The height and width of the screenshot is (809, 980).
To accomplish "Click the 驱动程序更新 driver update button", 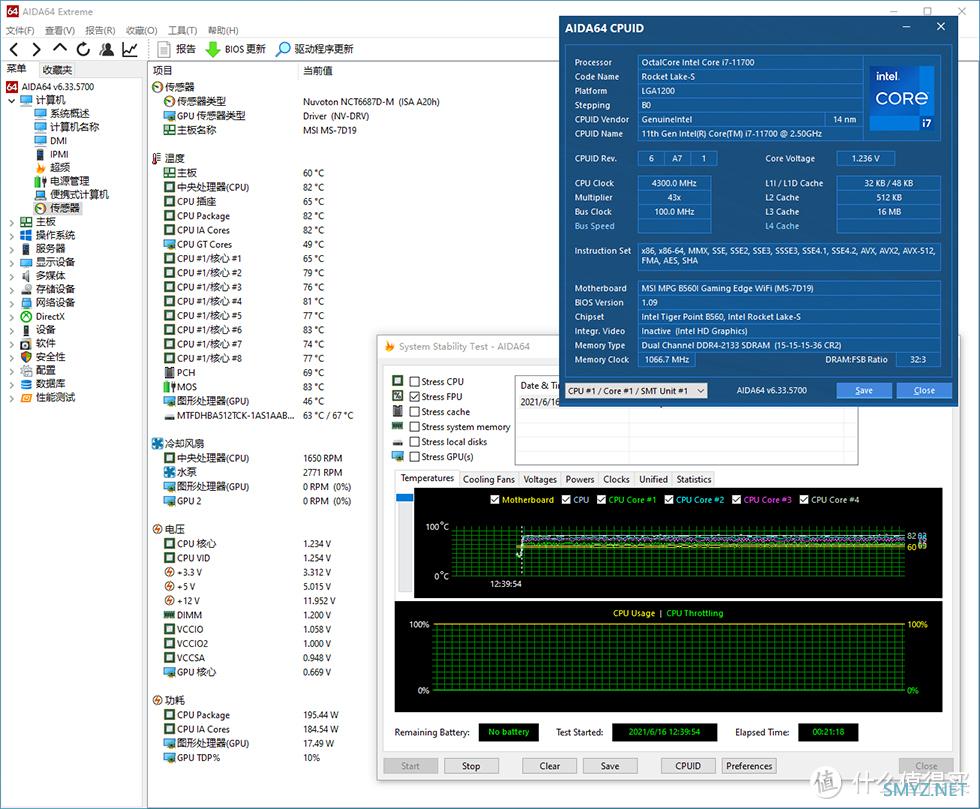I will pyautogui.click(x=315, y=49).
